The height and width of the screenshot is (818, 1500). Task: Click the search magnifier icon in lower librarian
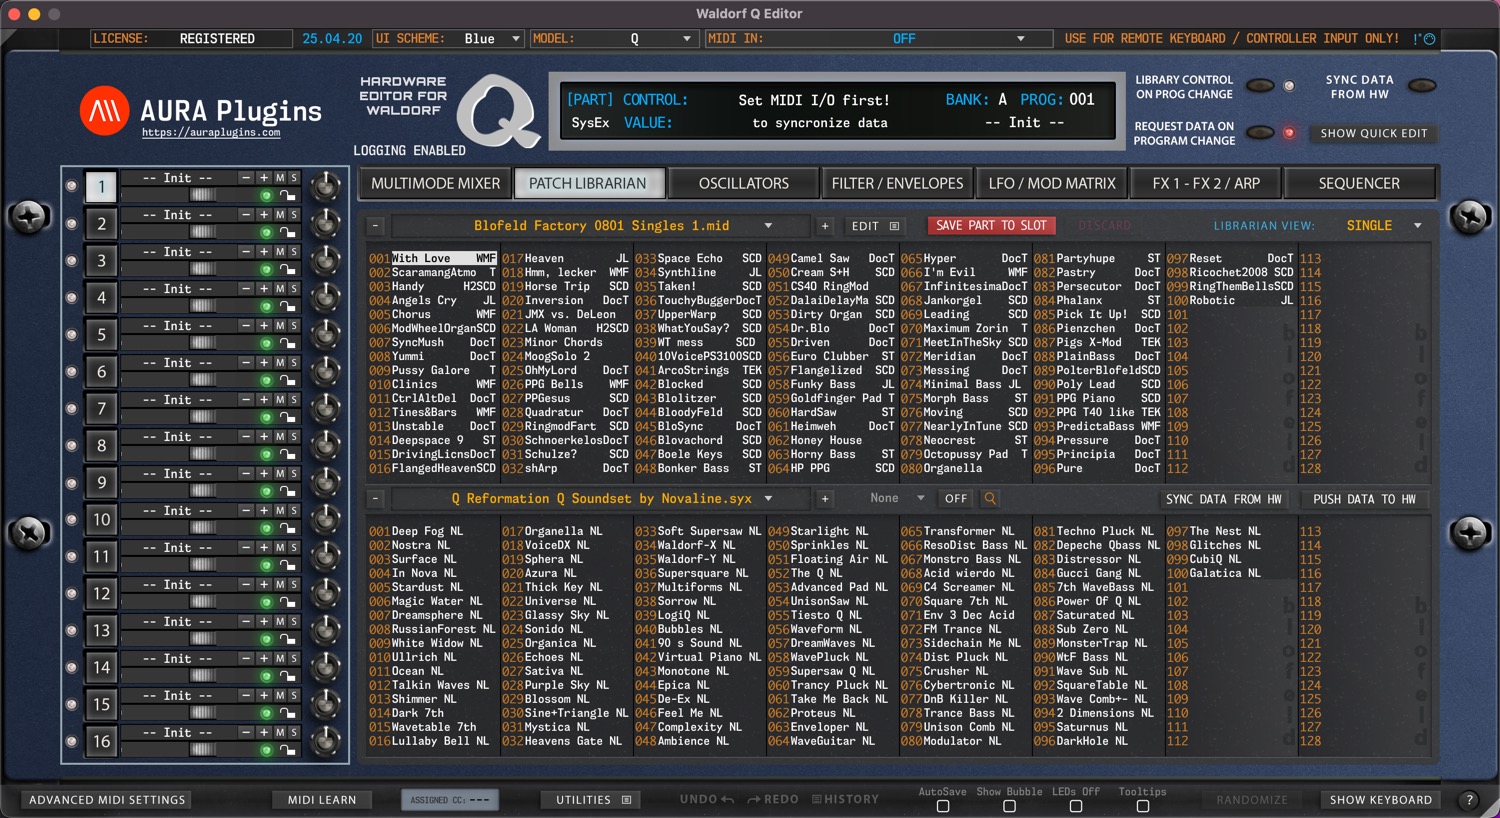pos(990,498)
